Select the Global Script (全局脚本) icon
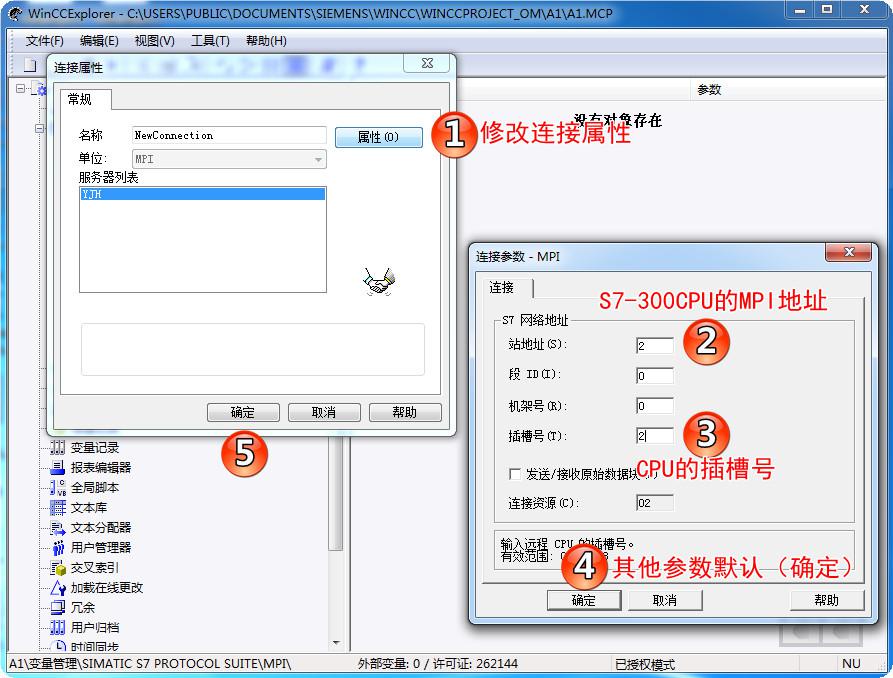The image size is (893, 678). (x=57, y=488)
